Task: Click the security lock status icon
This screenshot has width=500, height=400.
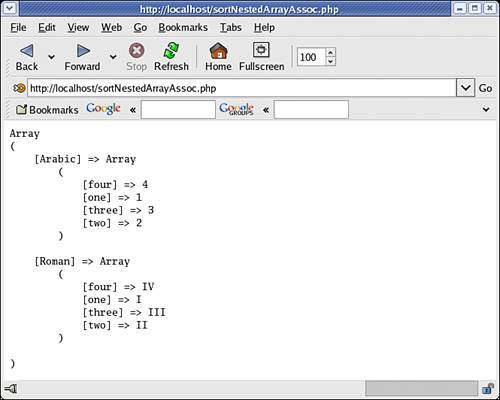Action: coord(488,389)
